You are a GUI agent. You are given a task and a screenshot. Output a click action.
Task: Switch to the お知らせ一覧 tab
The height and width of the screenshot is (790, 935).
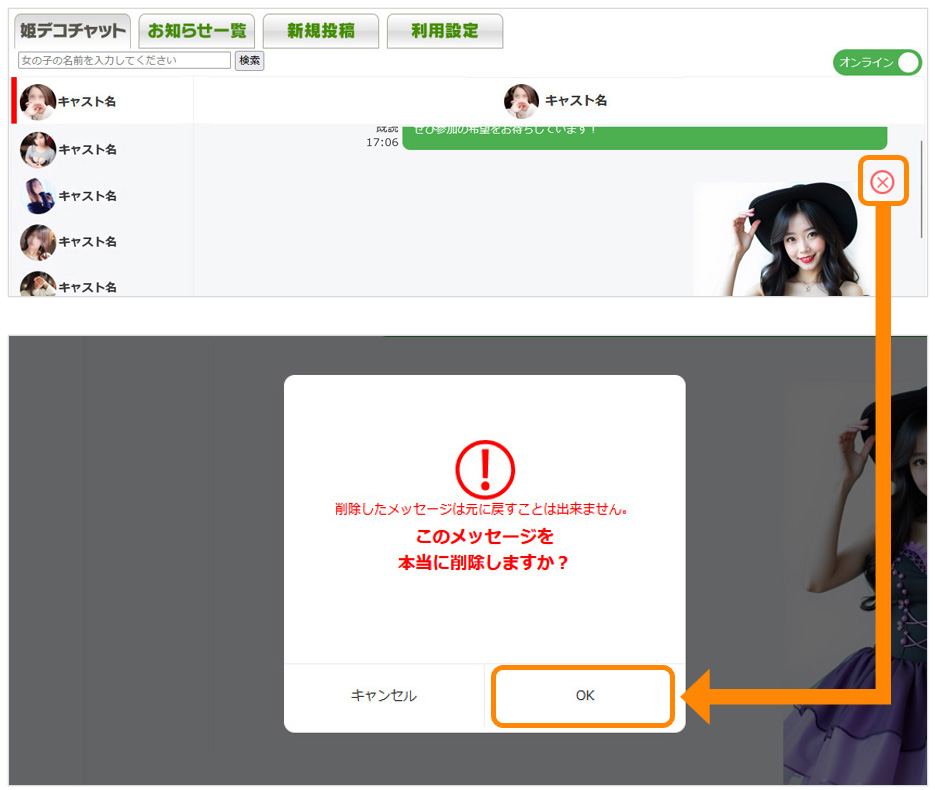[x=197, y=31]
